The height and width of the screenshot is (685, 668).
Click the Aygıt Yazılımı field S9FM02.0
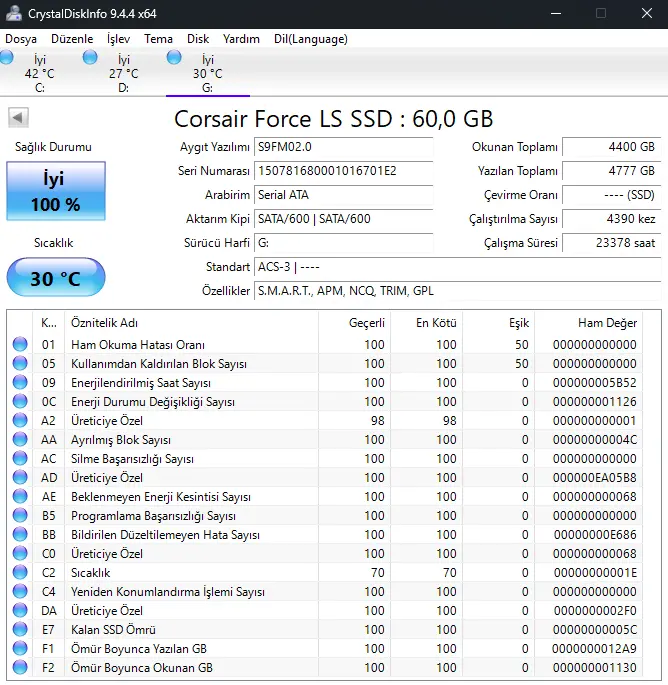point(343,147)
